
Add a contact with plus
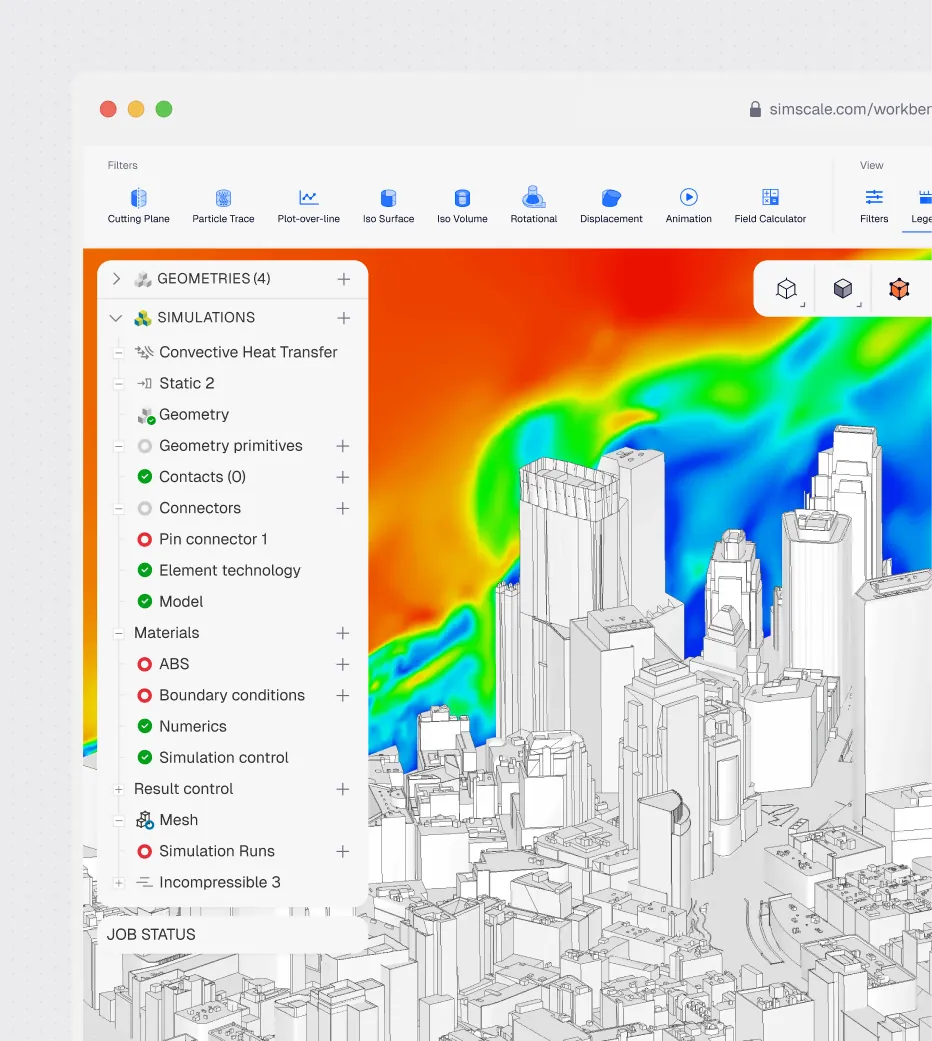tap(343, 477)
